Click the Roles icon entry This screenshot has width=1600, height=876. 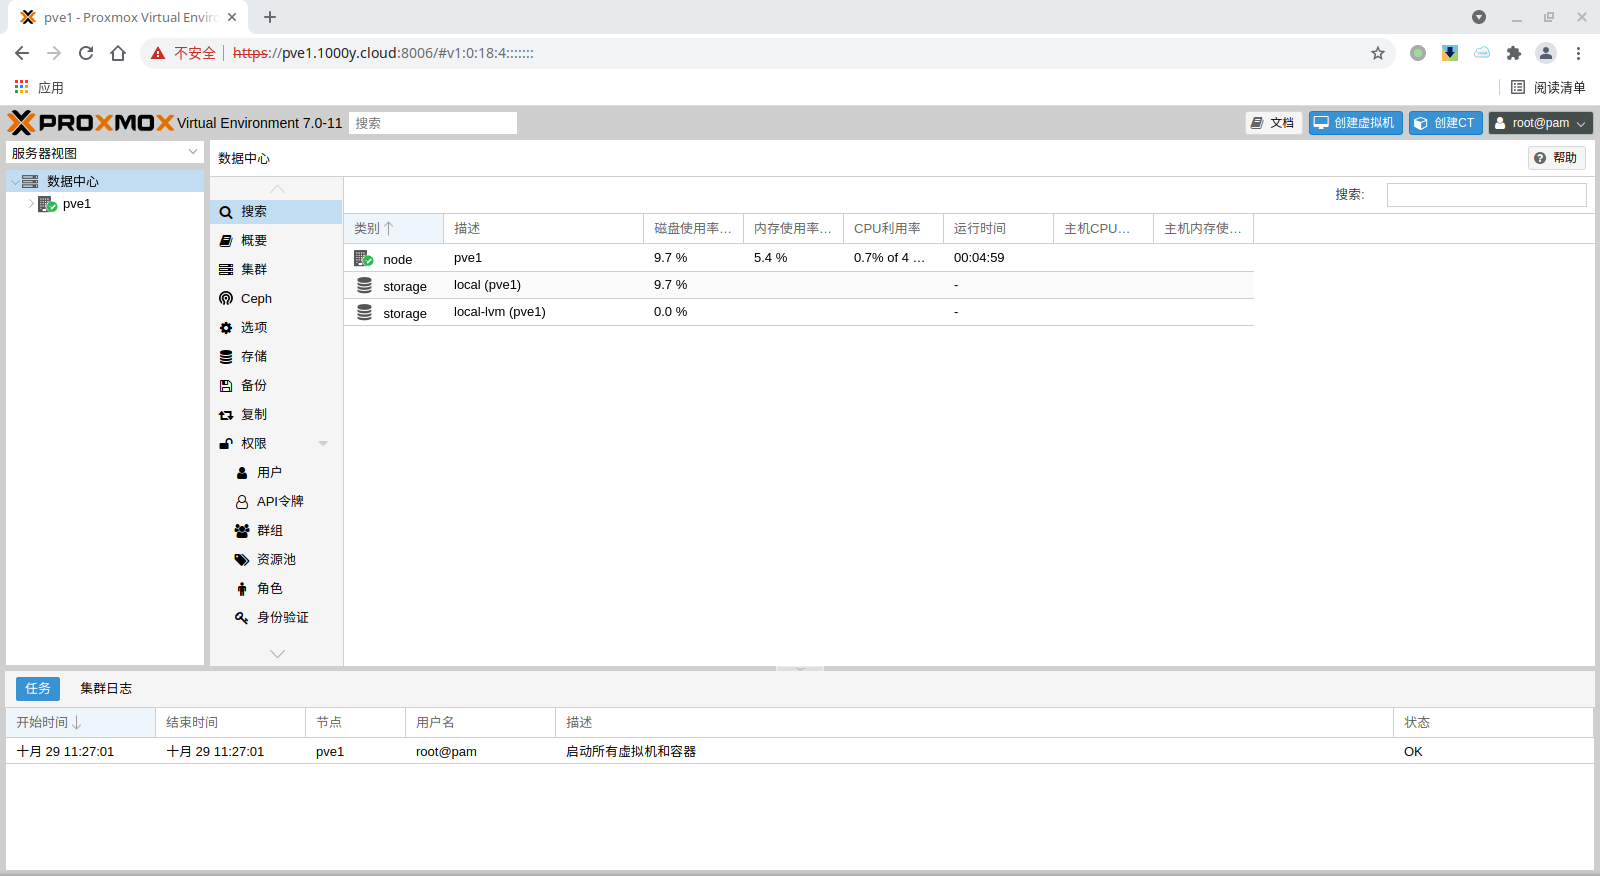tap(242, 588)
